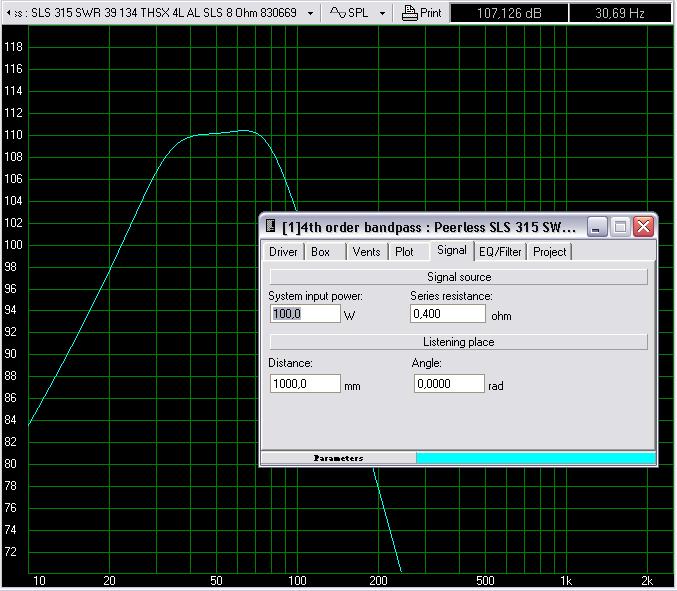Viewport: 677px width, 591px height.
Task: Click the Print button
Action: pyautogui.click(x=421, y=13)
